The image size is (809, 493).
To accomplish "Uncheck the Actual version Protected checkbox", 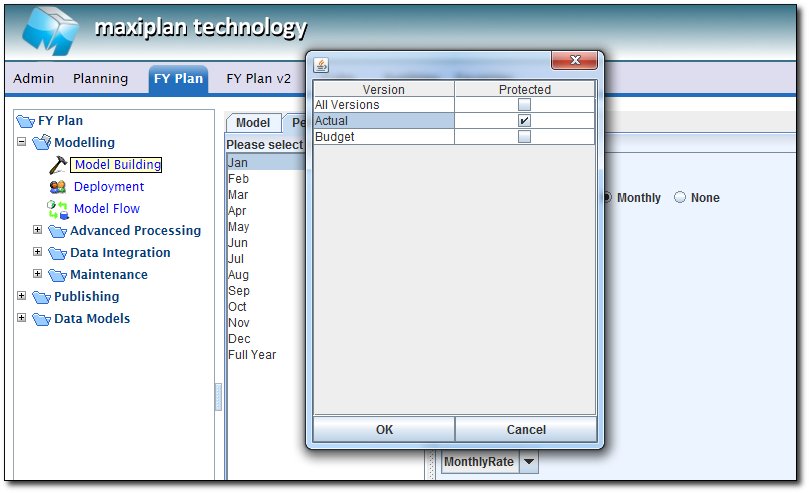I will click(524, 121).
